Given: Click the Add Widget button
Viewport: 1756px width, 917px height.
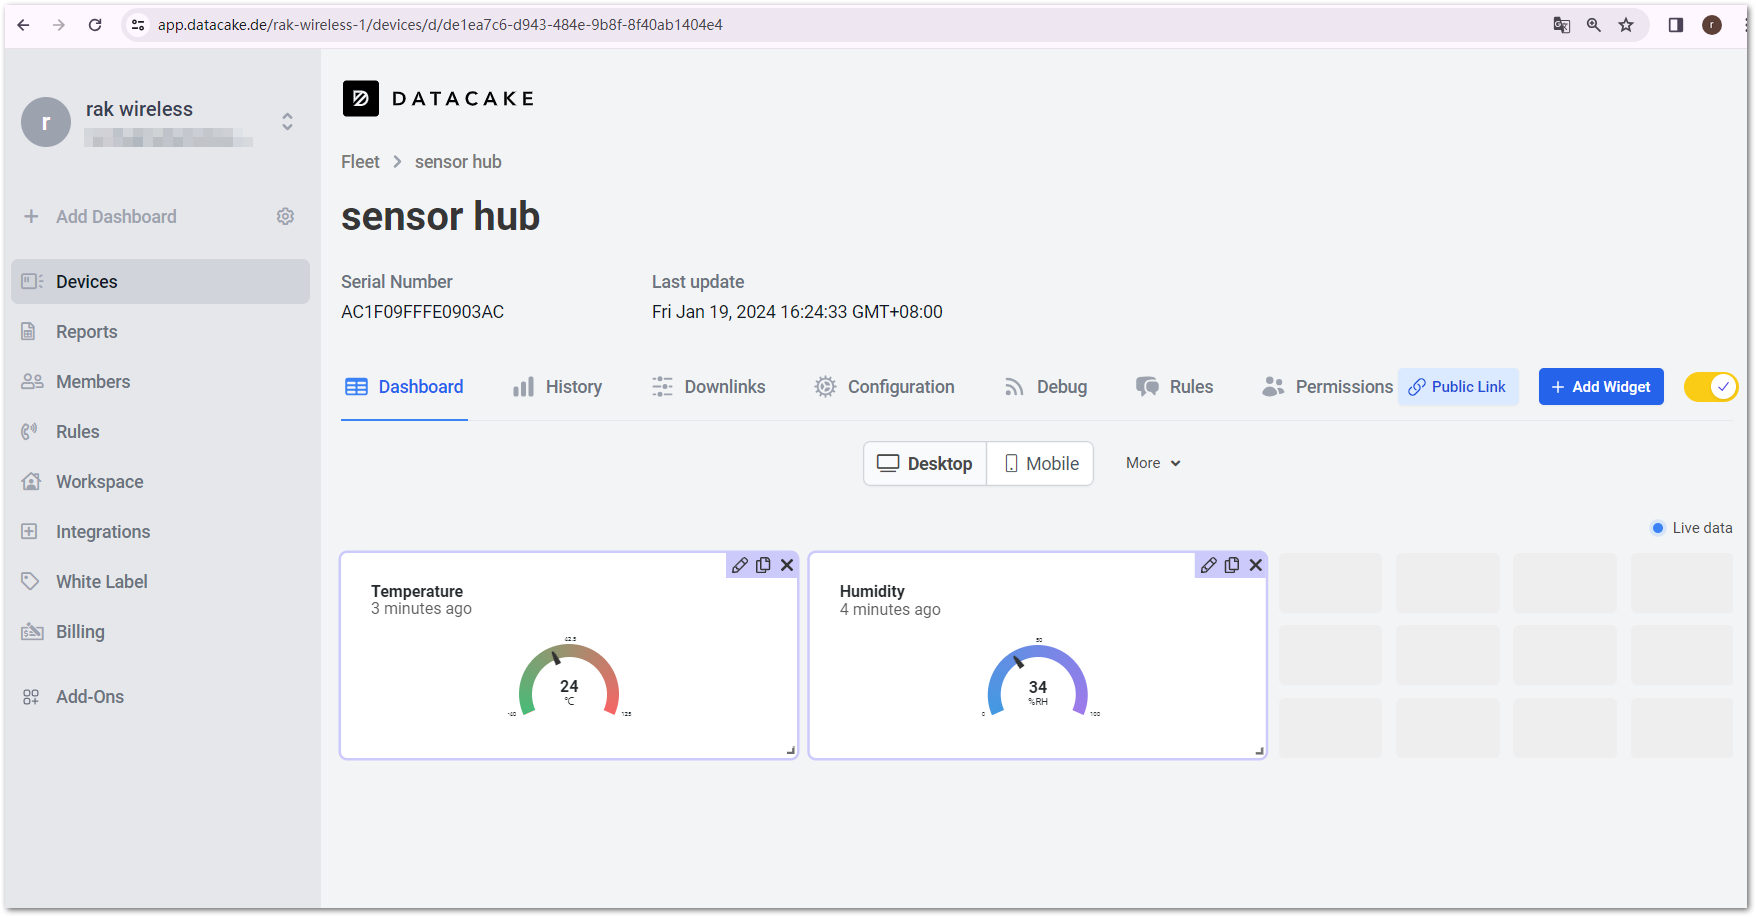Looking at the screenshot, I should [x=1601, y=387].
